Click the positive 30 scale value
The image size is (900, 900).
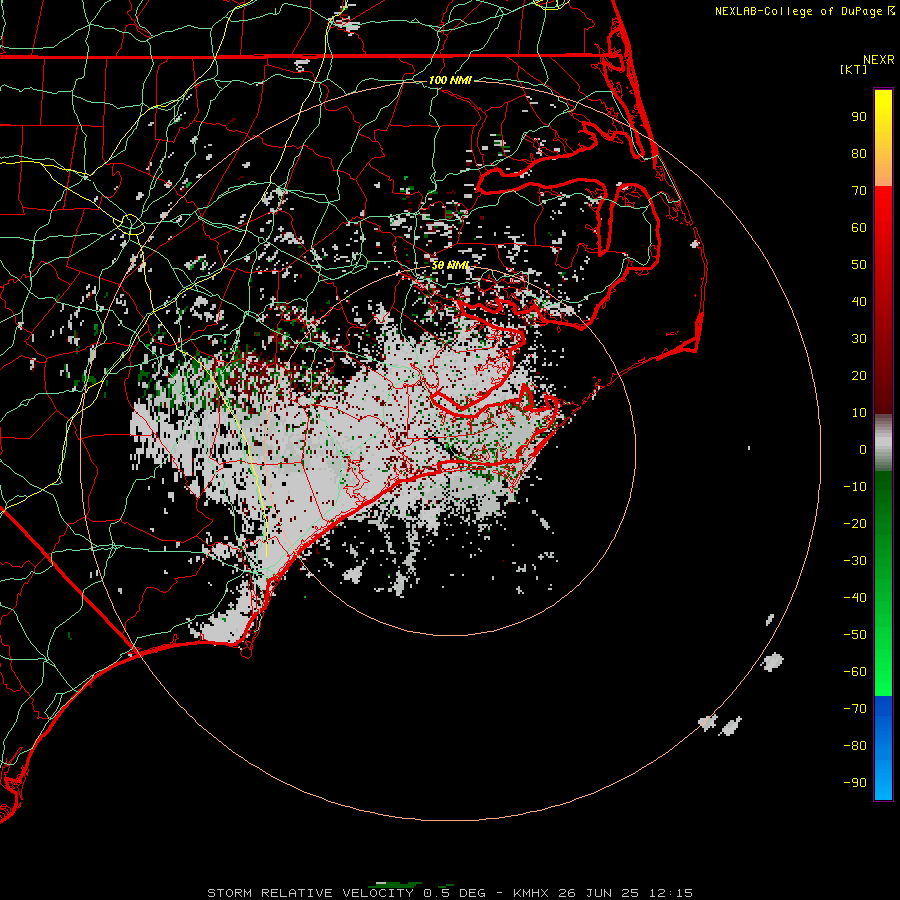click(859, 339)
